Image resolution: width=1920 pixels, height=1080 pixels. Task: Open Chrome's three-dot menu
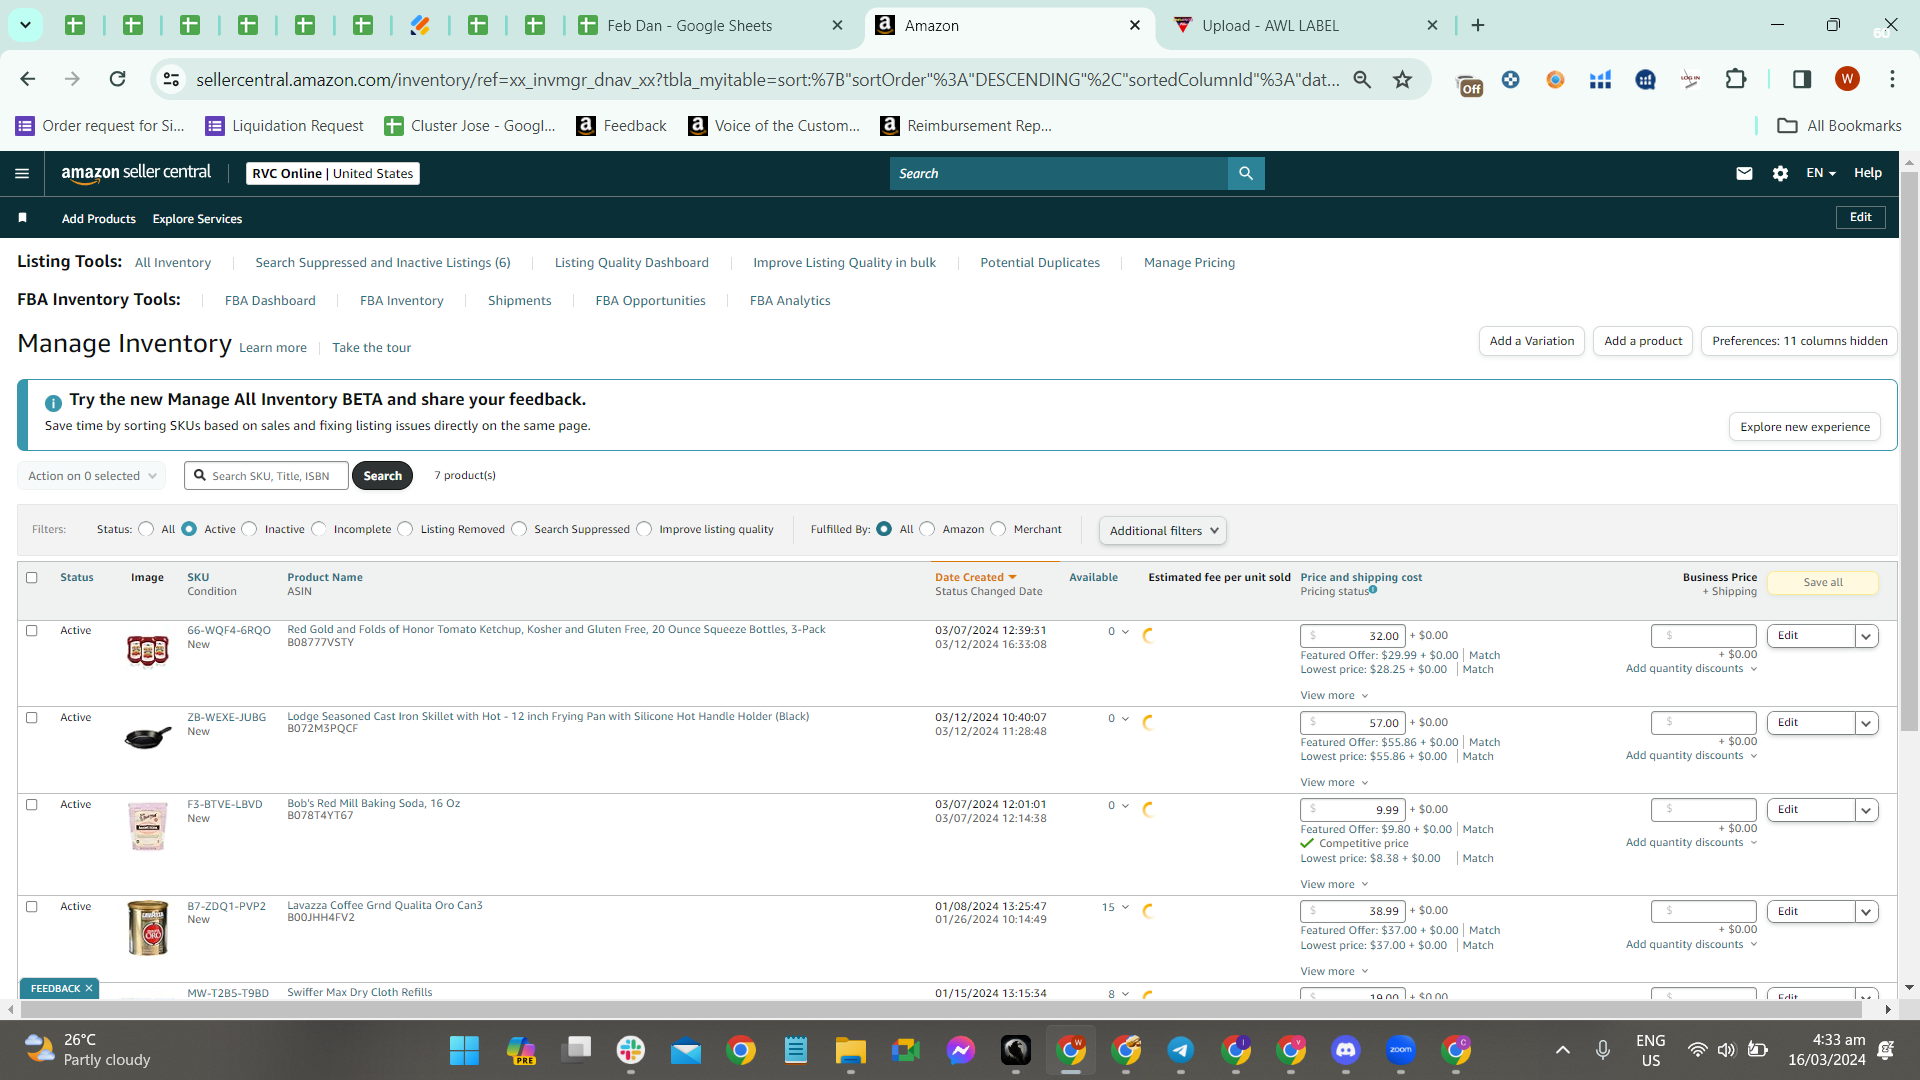tap(1892, 79)
